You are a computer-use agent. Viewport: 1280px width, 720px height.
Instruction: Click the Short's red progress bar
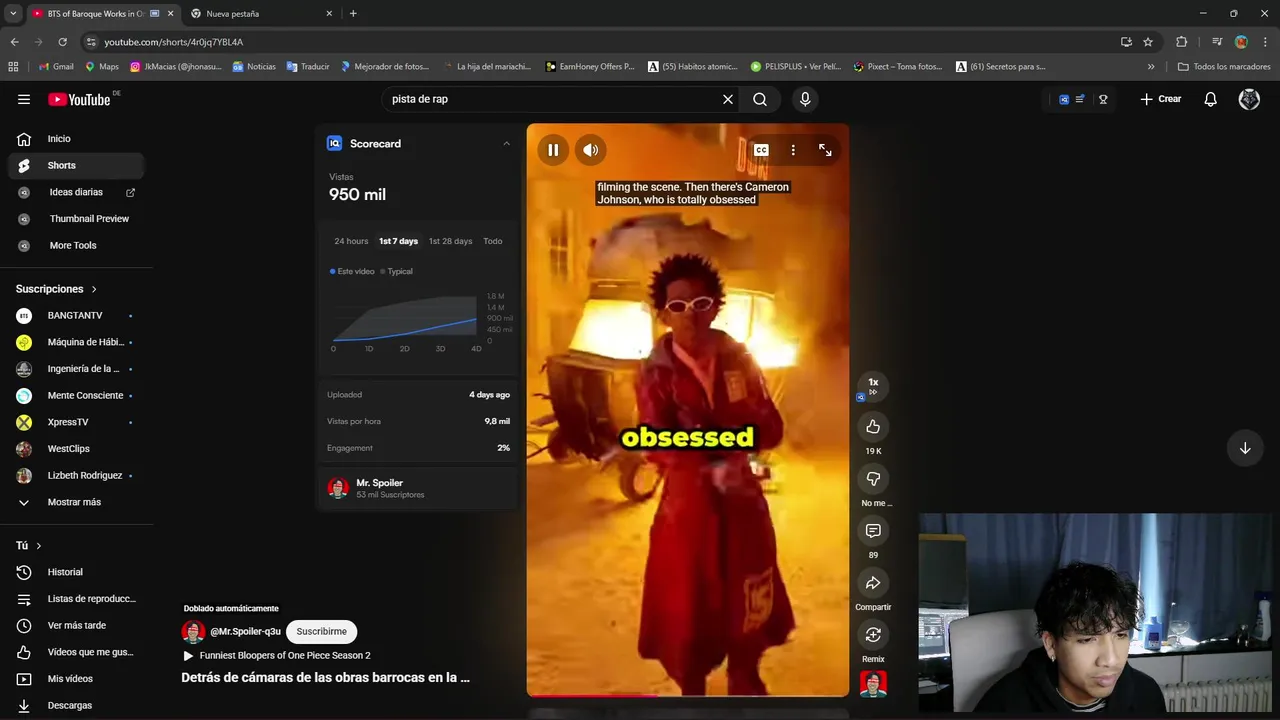(x=688, y=695)
